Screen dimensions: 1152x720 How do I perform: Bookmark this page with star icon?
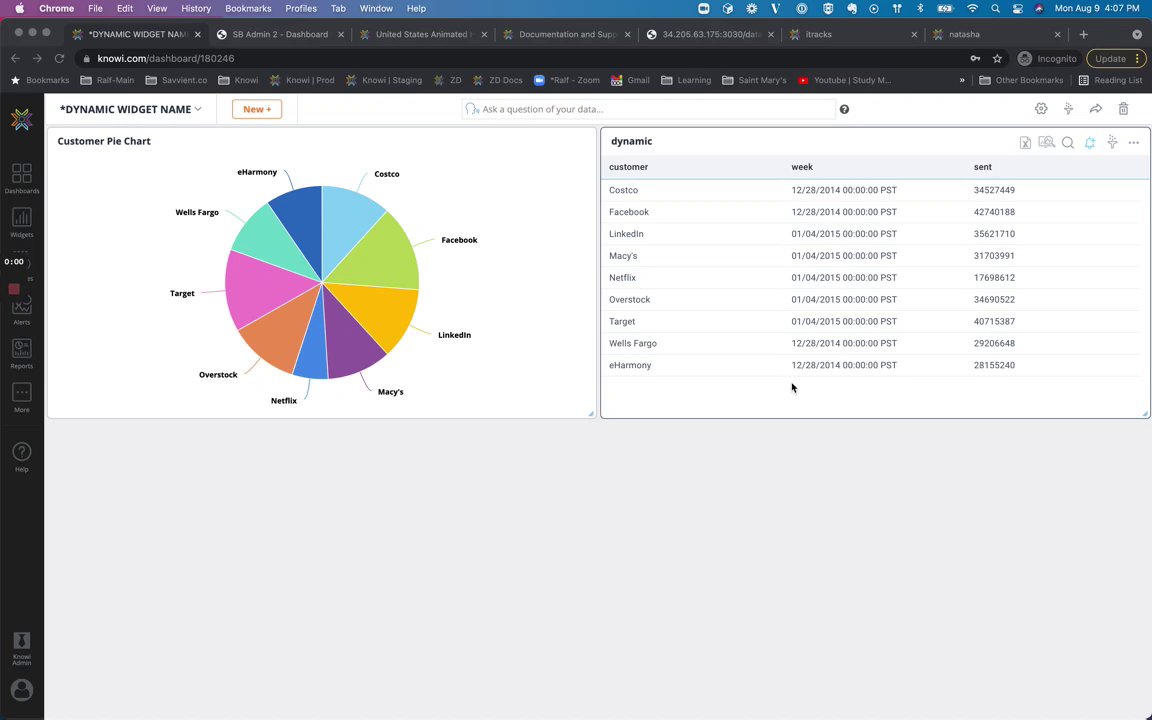pos(997,59)
